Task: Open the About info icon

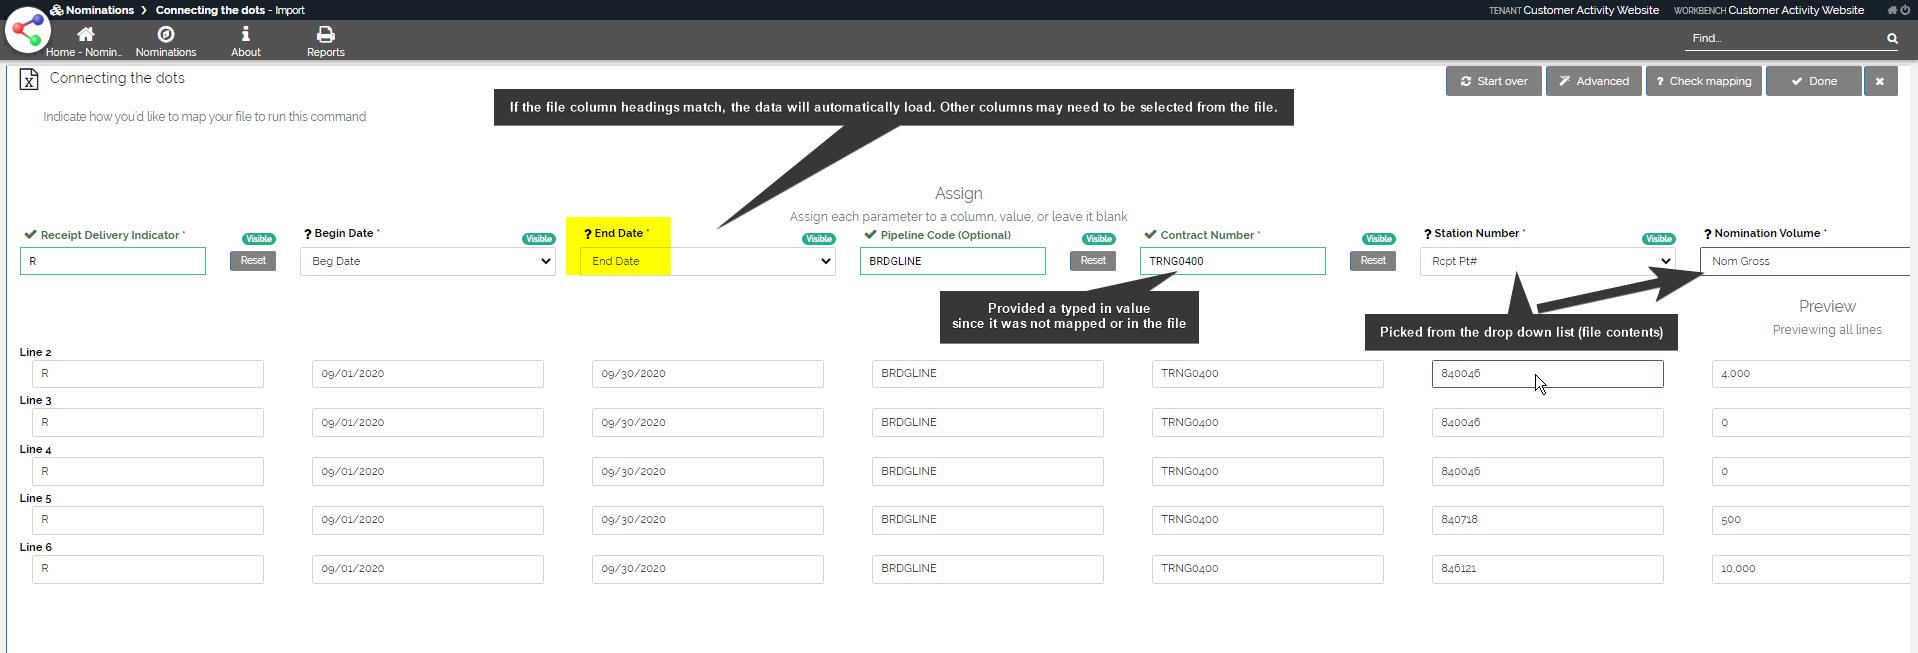Action: [245, 35]
